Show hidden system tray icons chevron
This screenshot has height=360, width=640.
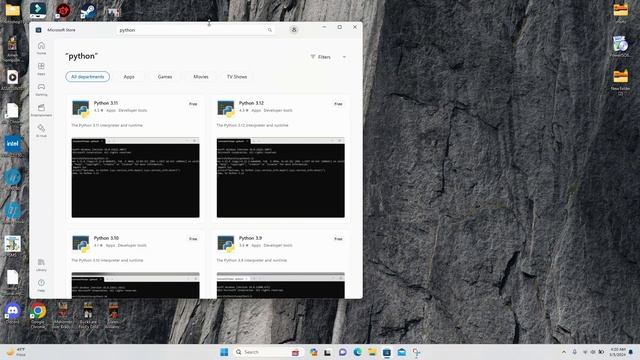[564, 352]
